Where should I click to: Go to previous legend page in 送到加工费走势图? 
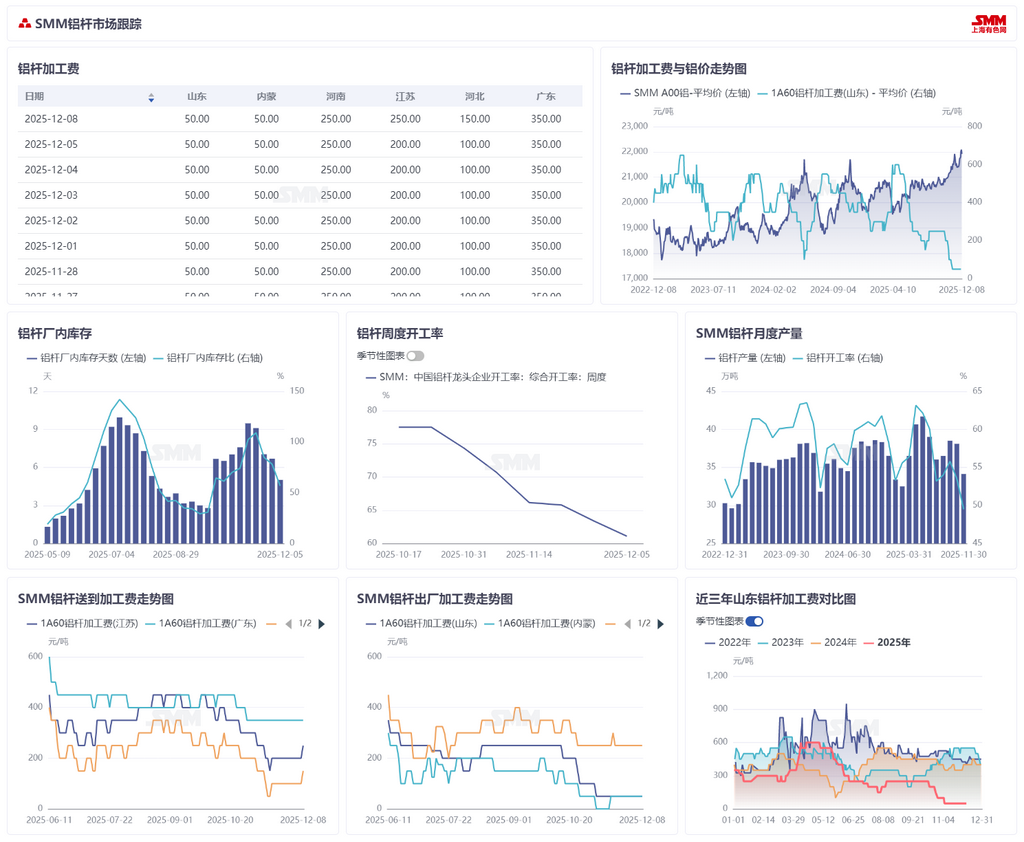289,624
